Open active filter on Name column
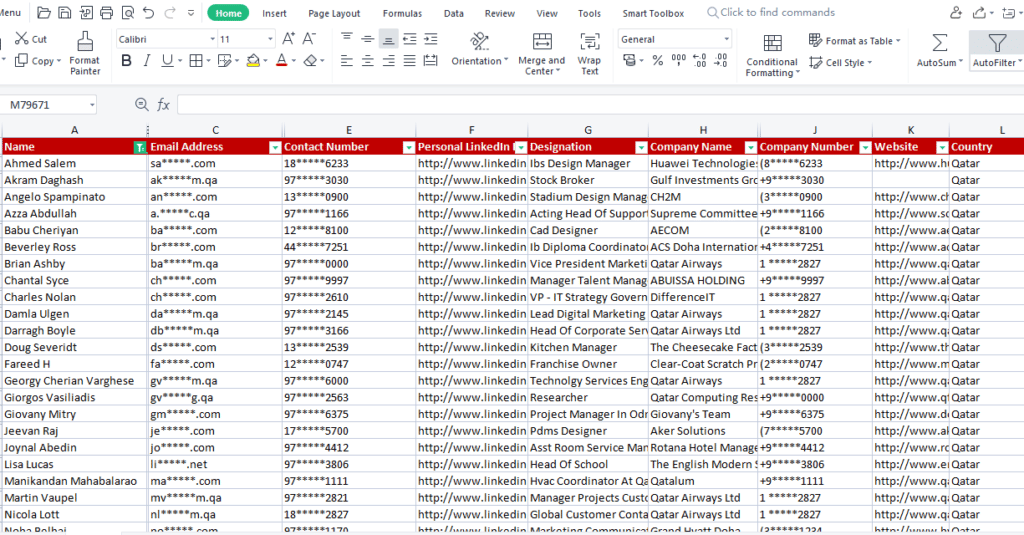This screenshot has height=535, width=1024. tap(139, 148)
